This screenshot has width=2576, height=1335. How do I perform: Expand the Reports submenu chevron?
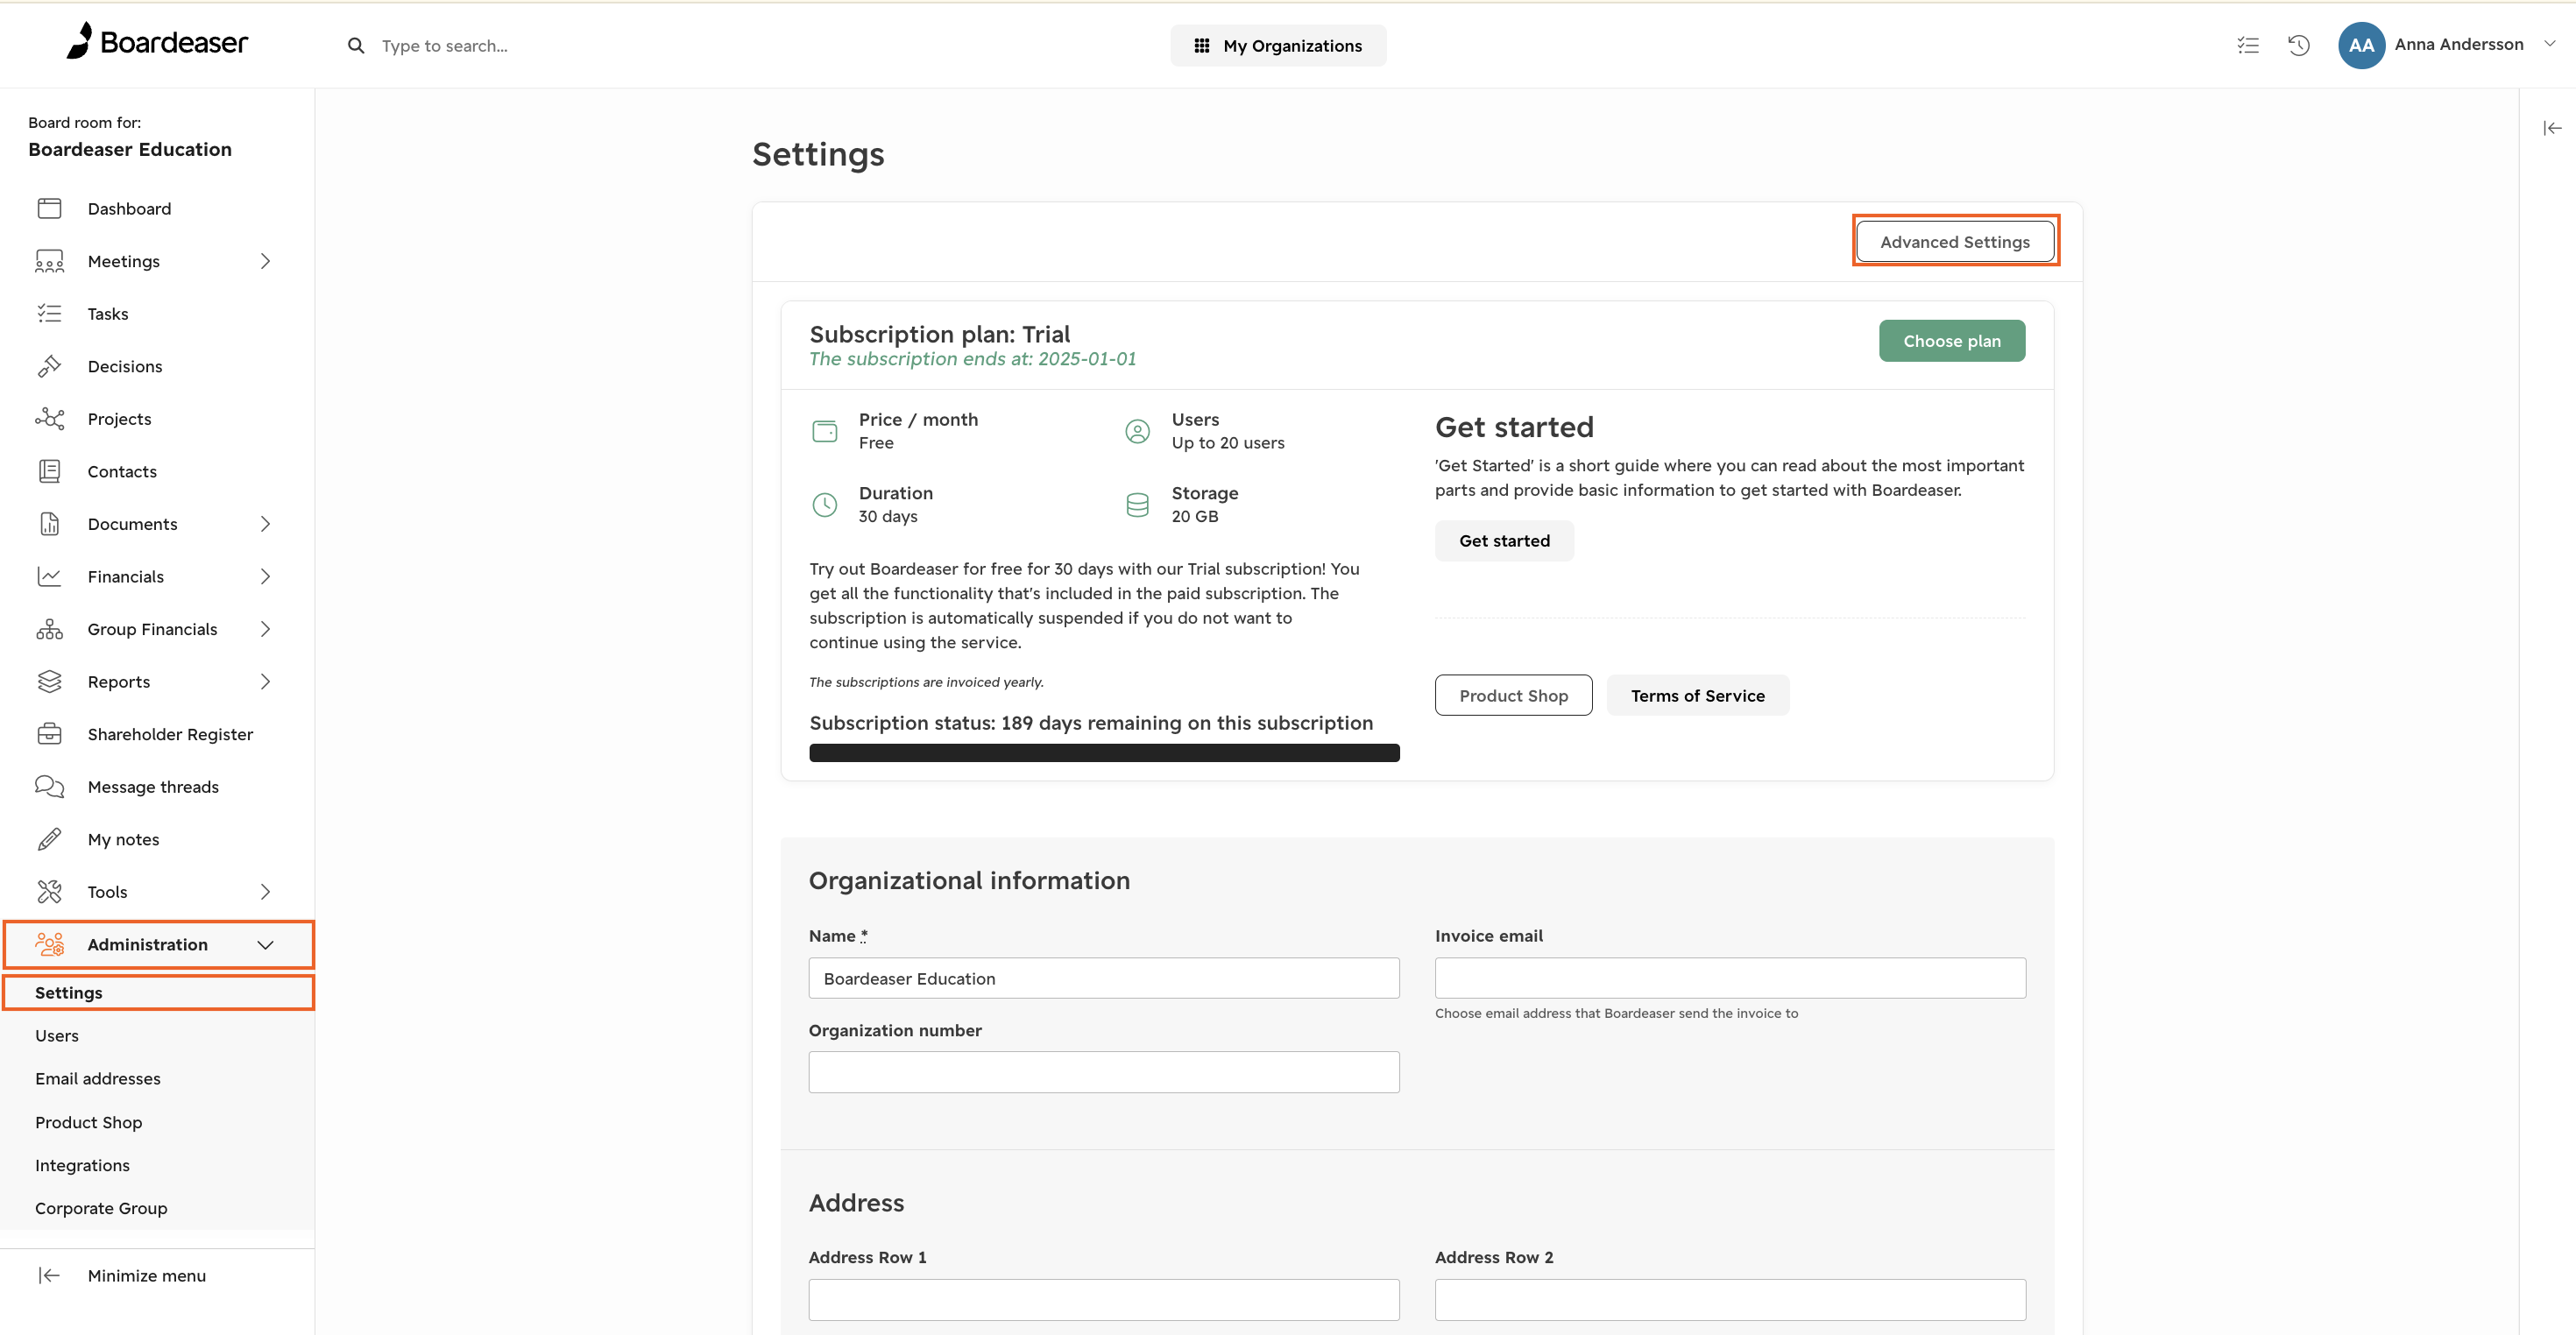265,681
